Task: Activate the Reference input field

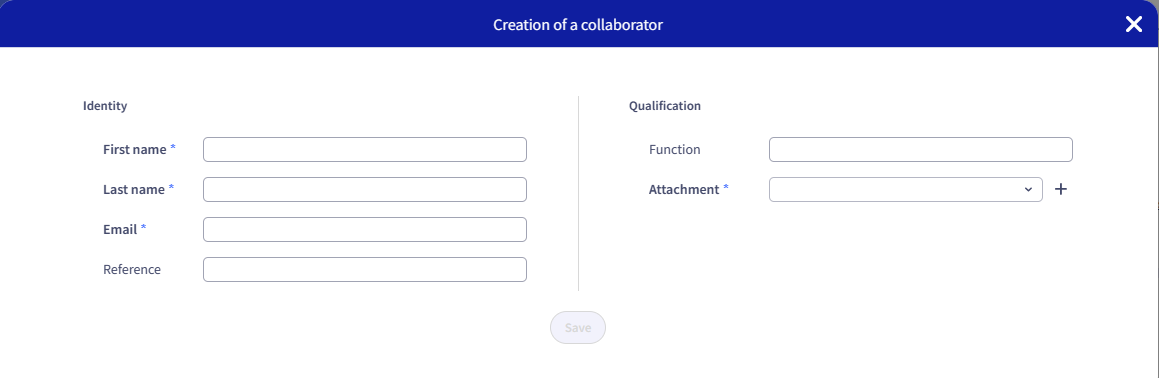Action: click(365, 269)
